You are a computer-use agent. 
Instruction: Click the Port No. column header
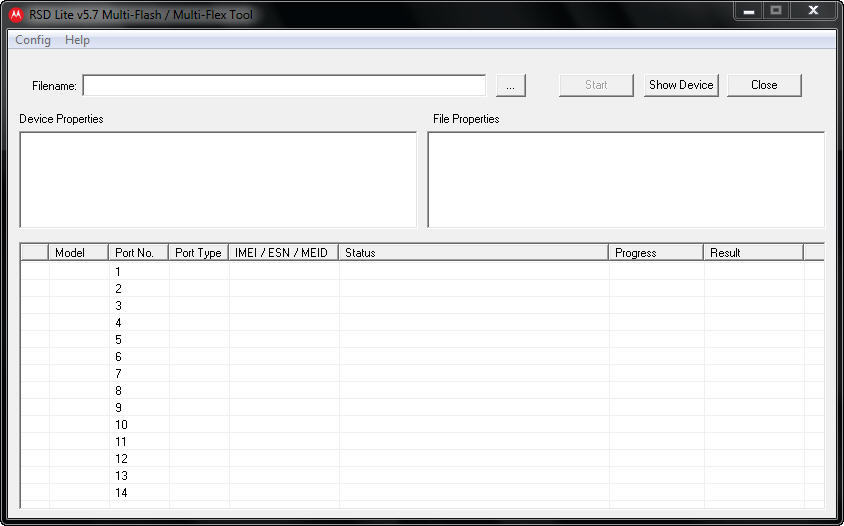click(x=138, y=253)
